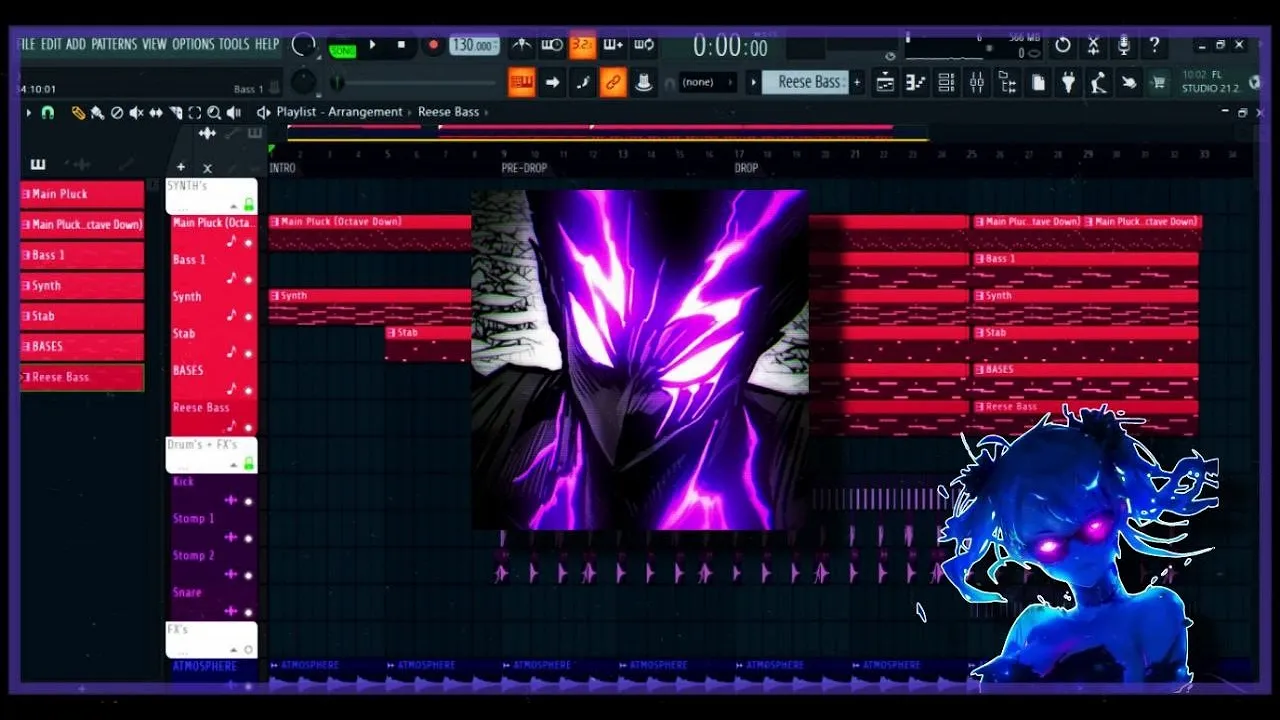Mute the Snare track dot

248,611
